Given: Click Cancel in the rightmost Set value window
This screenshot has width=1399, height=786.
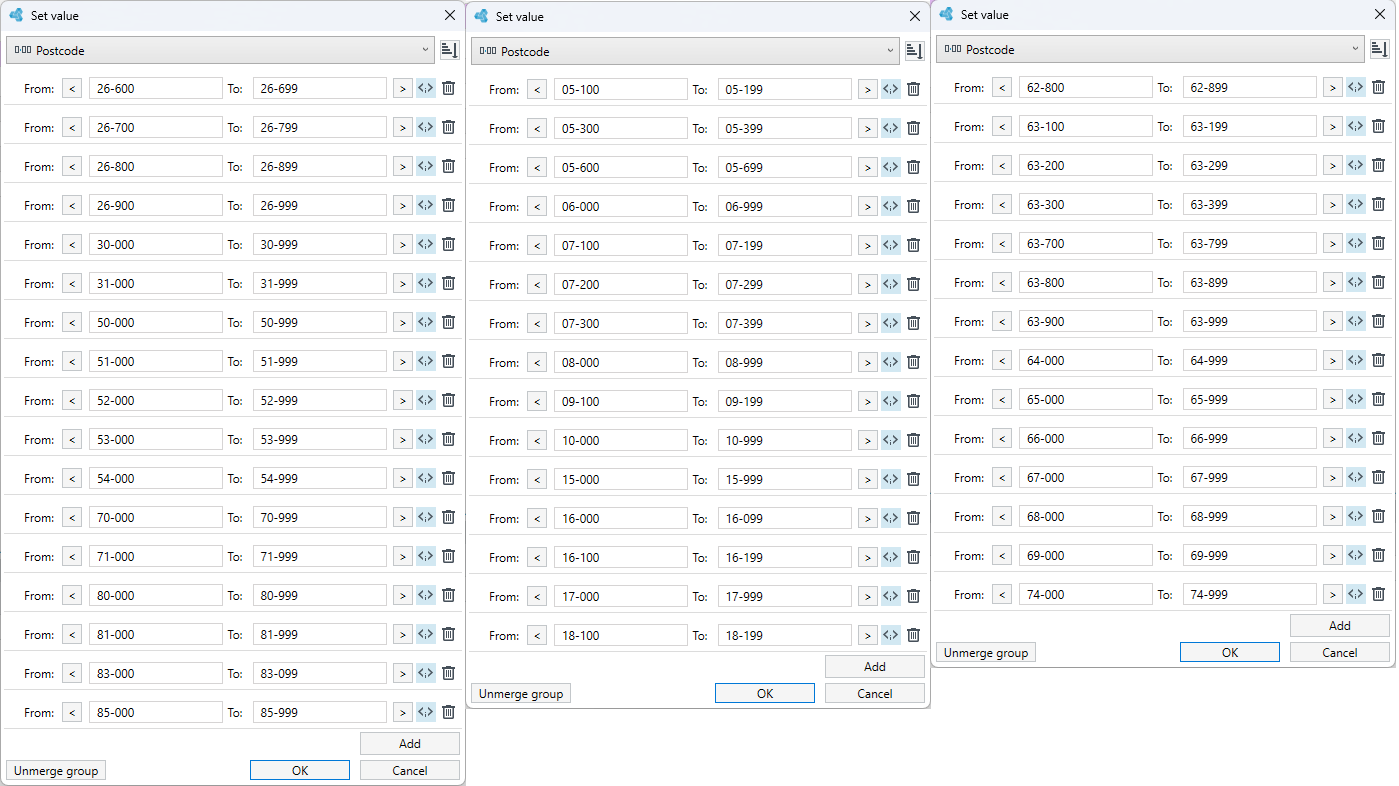Looking at the screenshot, I should pyautogui.click(x=1340, y=652).
